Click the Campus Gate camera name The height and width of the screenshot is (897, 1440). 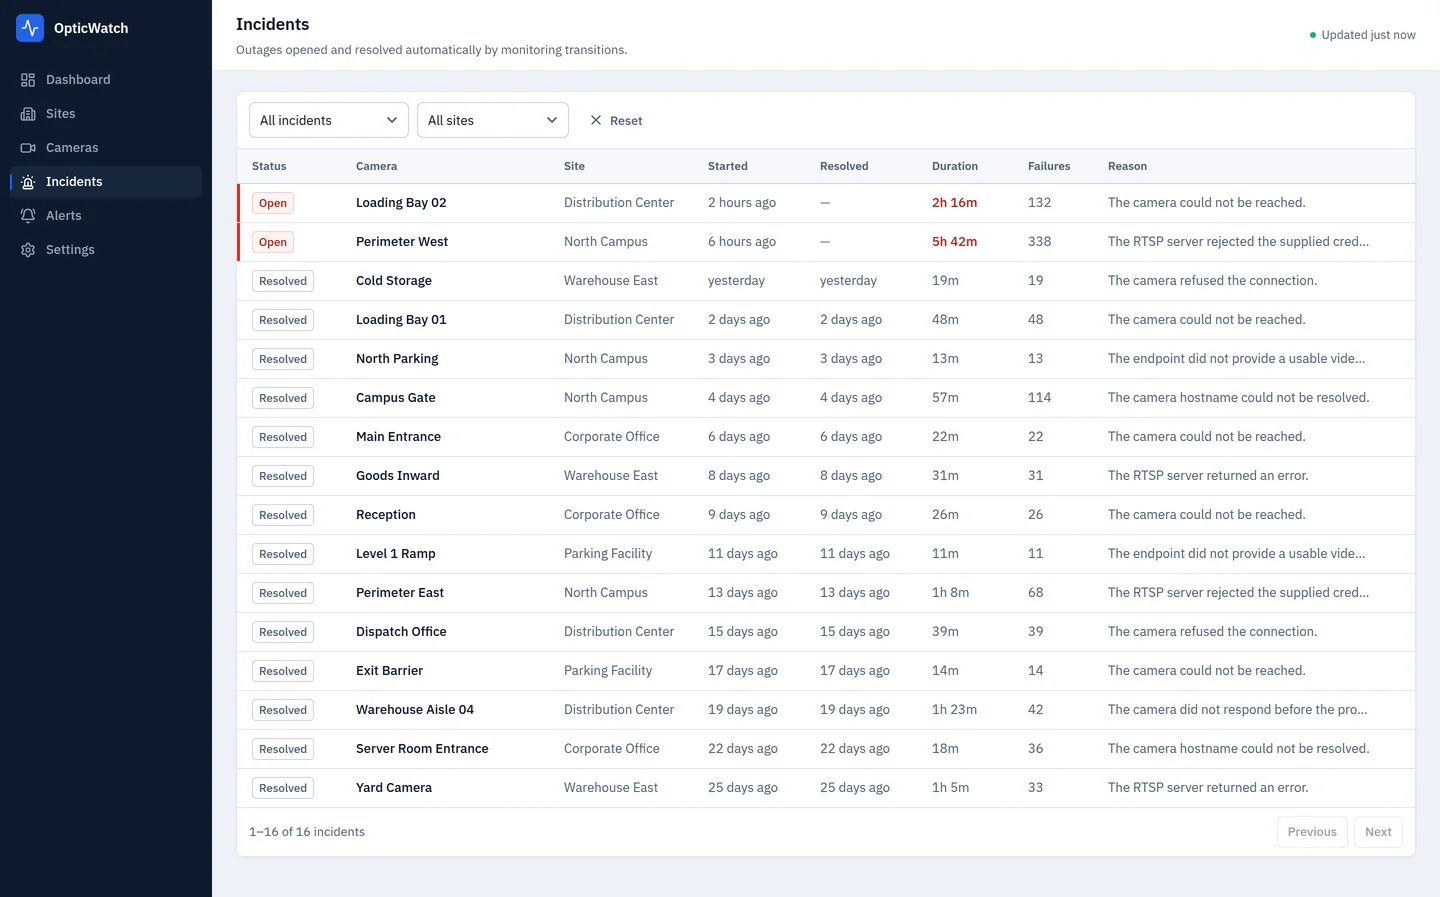[x=396, y=398]
